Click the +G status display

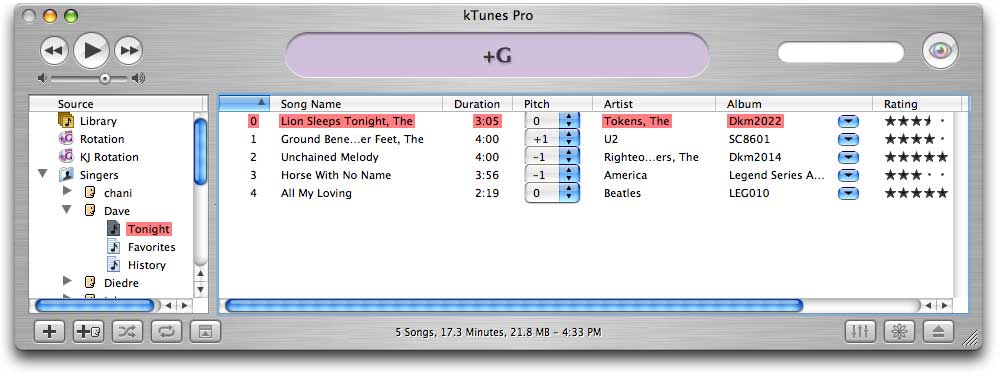tap(497, 55)
